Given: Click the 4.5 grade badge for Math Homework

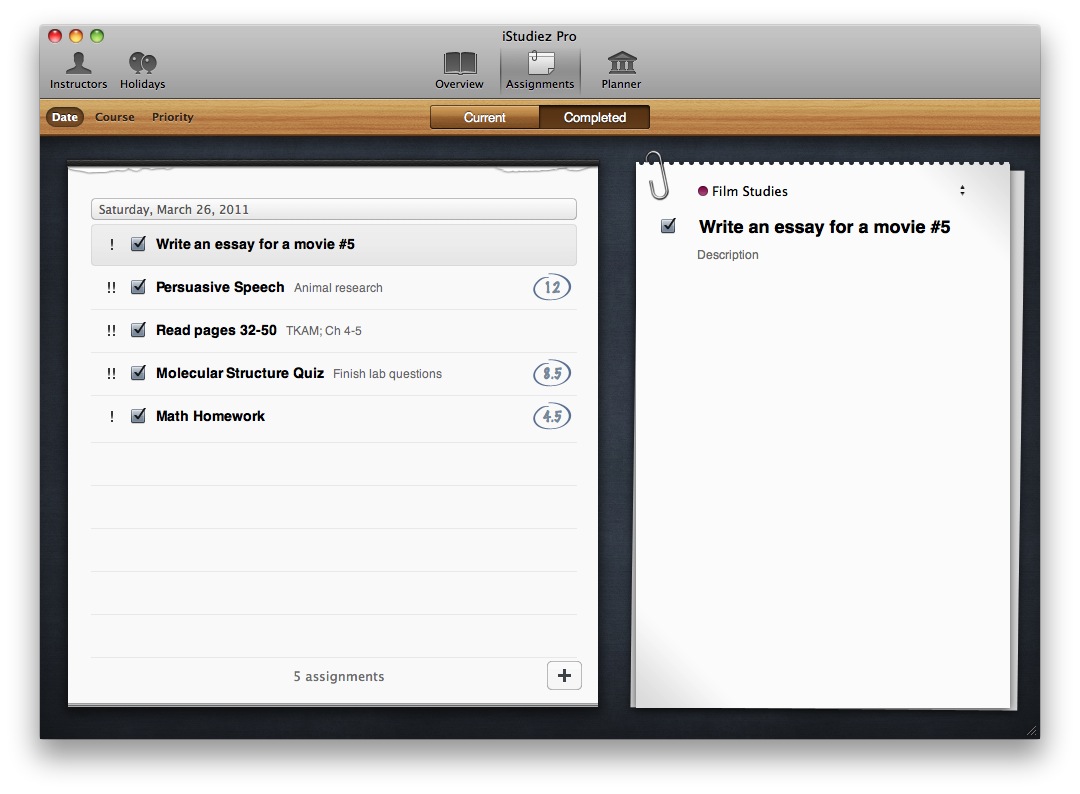Looking at the screenshot, I should 551,417.
